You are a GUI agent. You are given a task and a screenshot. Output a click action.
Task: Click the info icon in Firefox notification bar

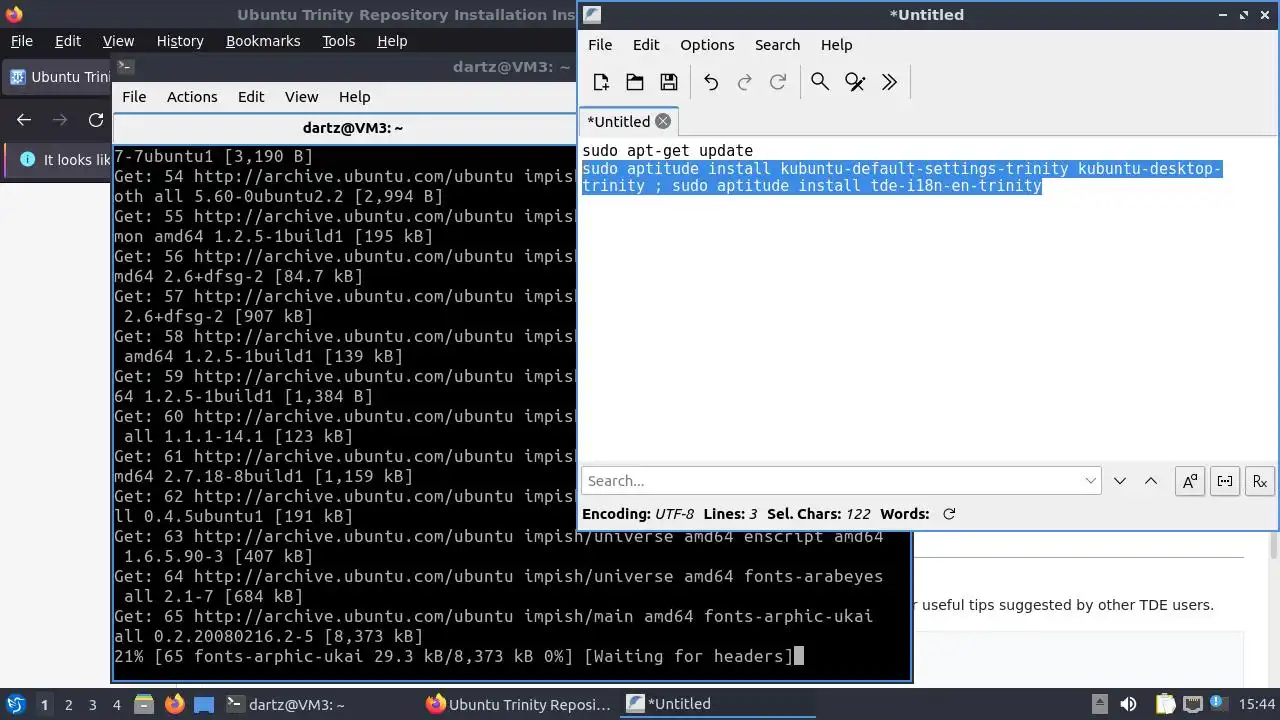click(27, 160)
